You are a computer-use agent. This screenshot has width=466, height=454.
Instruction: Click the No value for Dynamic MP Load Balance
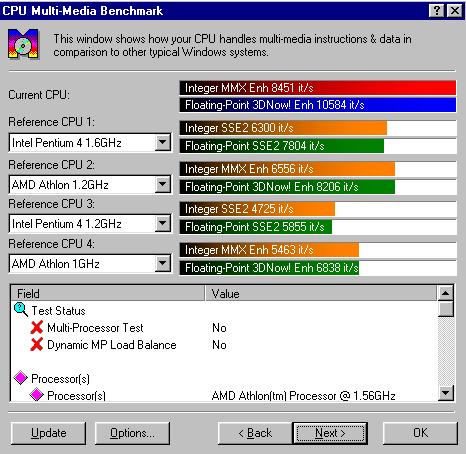point(219,345)
